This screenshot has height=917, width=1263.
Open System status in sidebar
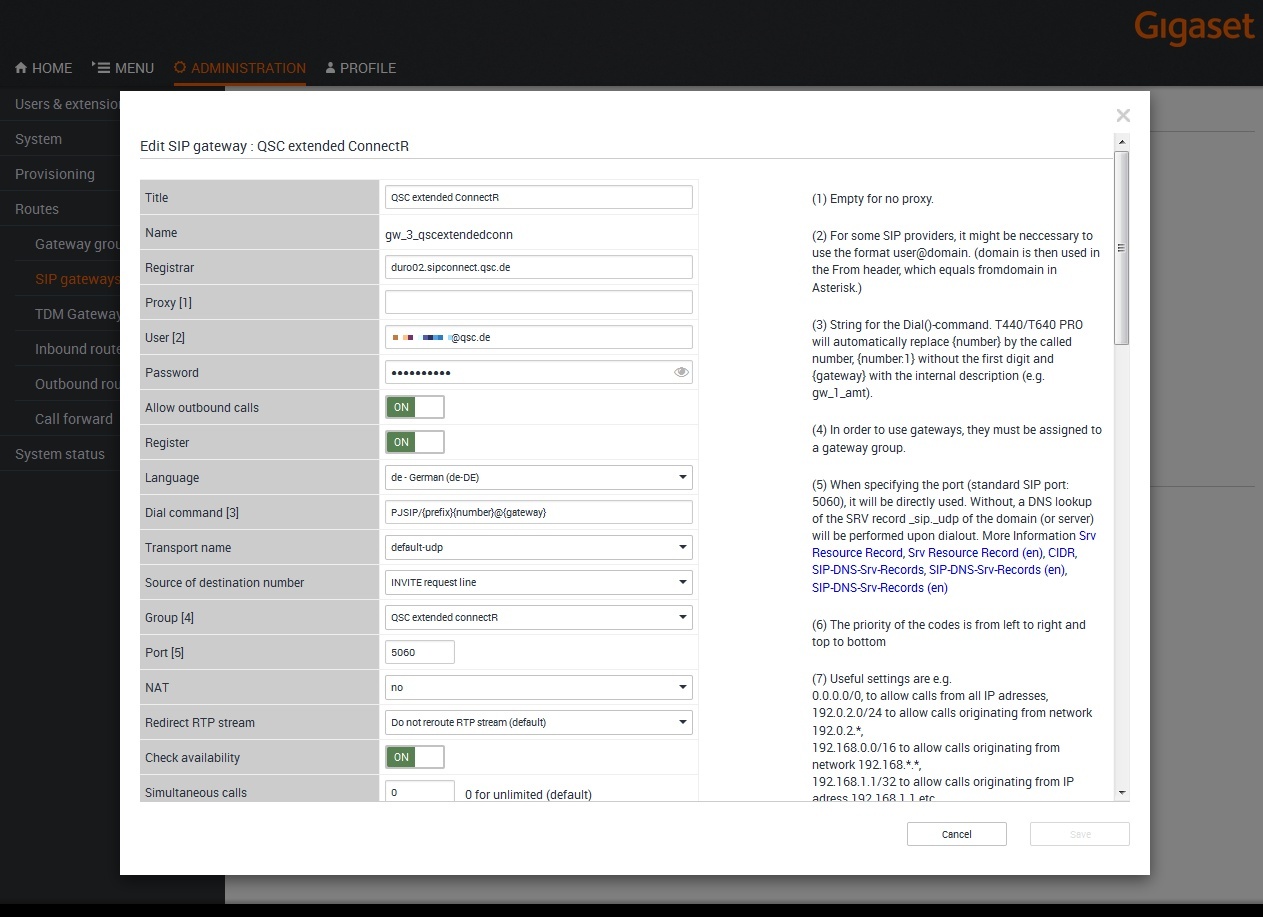click(60, 454)
